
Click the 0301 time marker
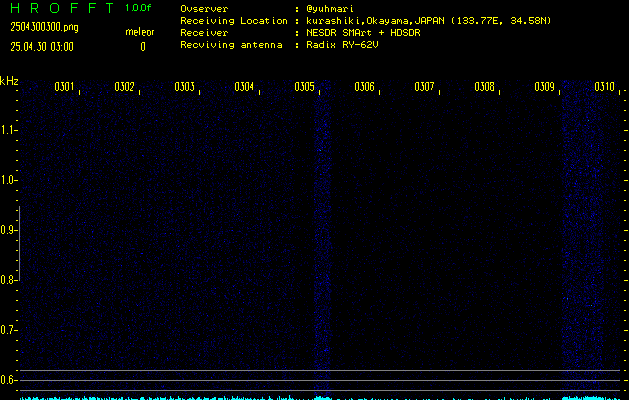pos(64,87)
